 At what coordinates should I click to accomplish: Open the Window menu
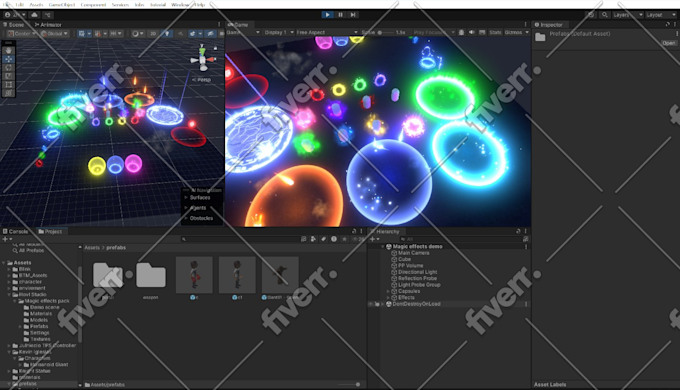click(x=180, y=4)
